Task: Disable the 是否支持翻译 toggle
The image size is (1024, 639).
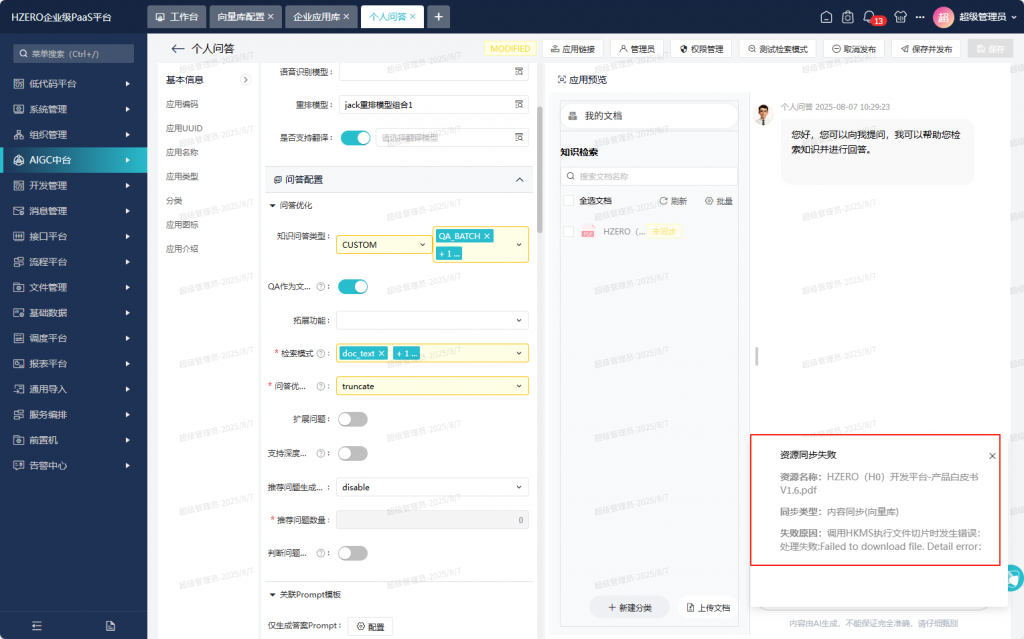Action: 355,138
